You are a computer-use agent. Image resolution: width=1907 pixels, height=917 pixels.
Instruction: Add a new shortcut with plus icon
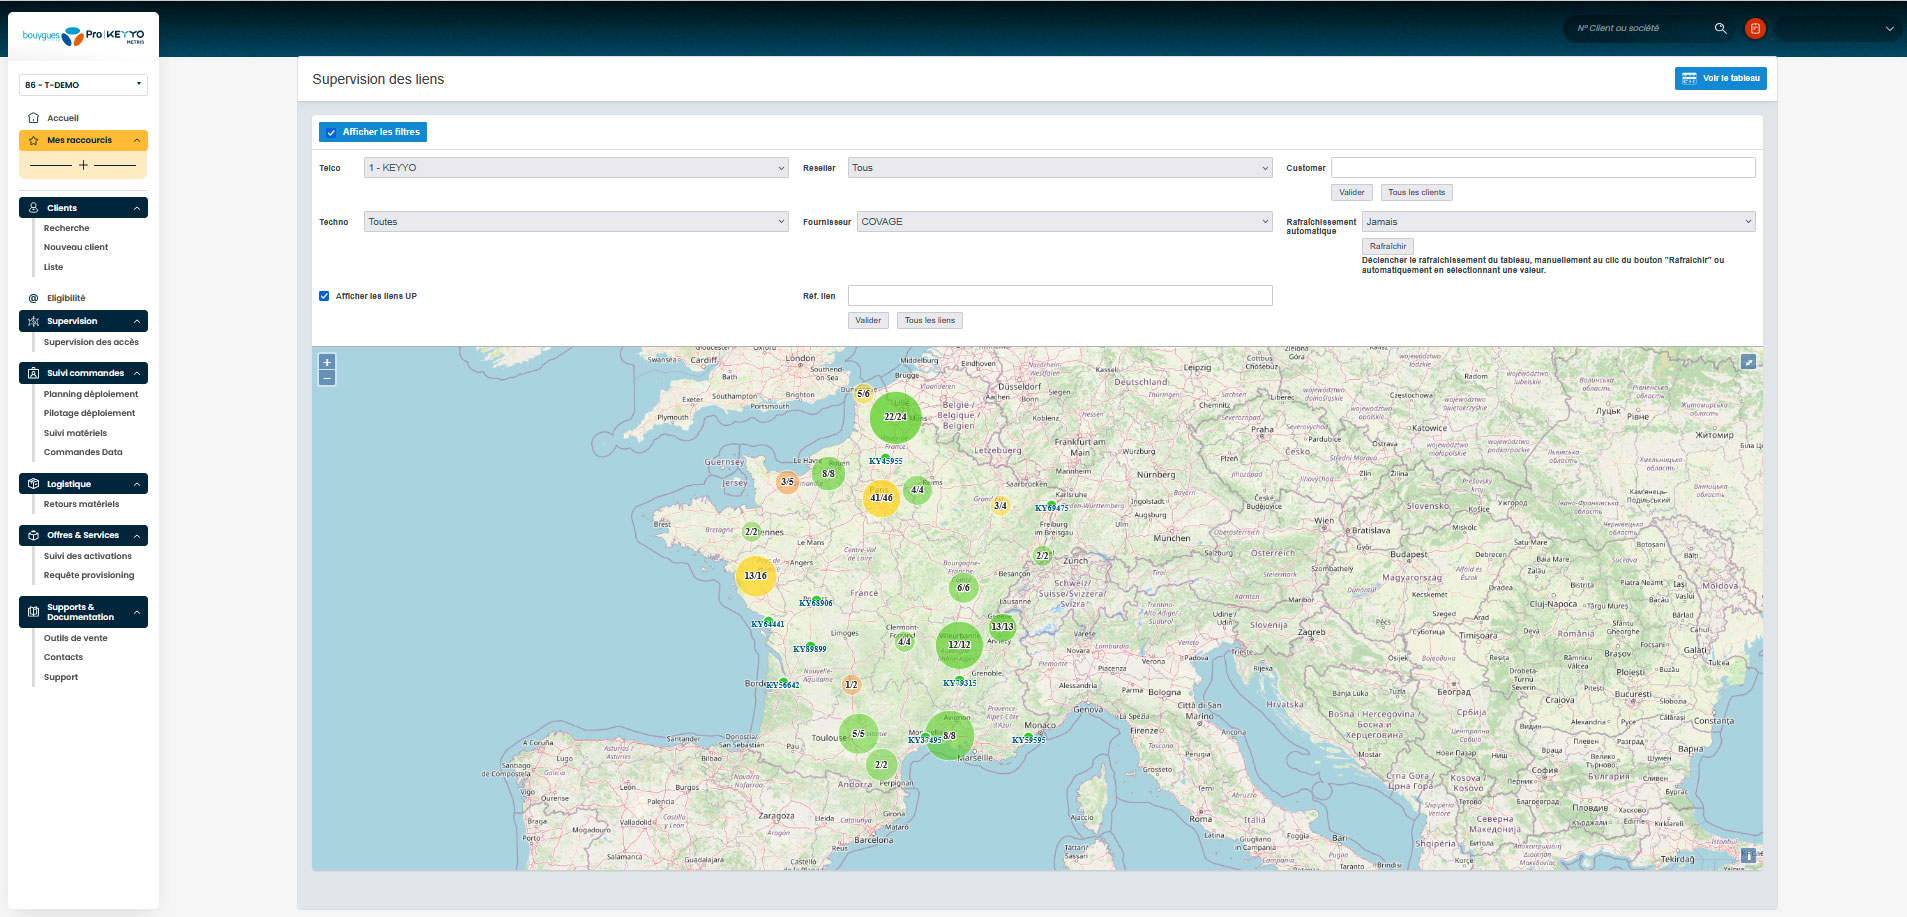(x=83, y=165)
